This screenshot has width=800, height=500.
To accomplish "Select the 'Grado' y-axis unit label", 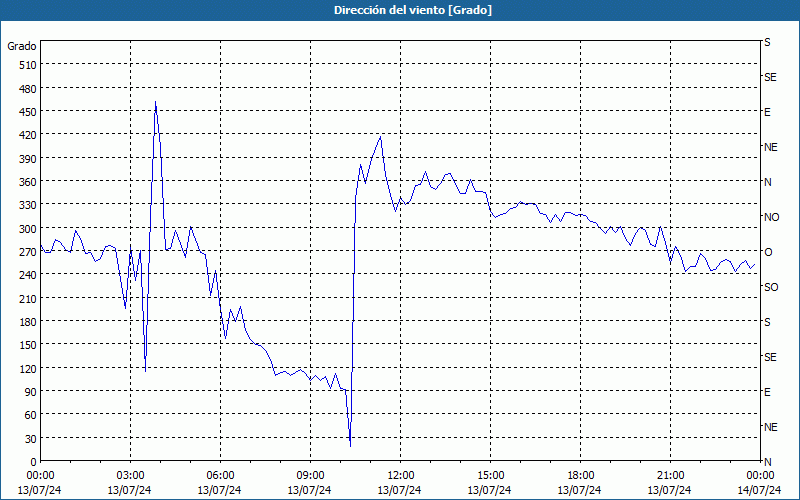I will coord(22,46).
